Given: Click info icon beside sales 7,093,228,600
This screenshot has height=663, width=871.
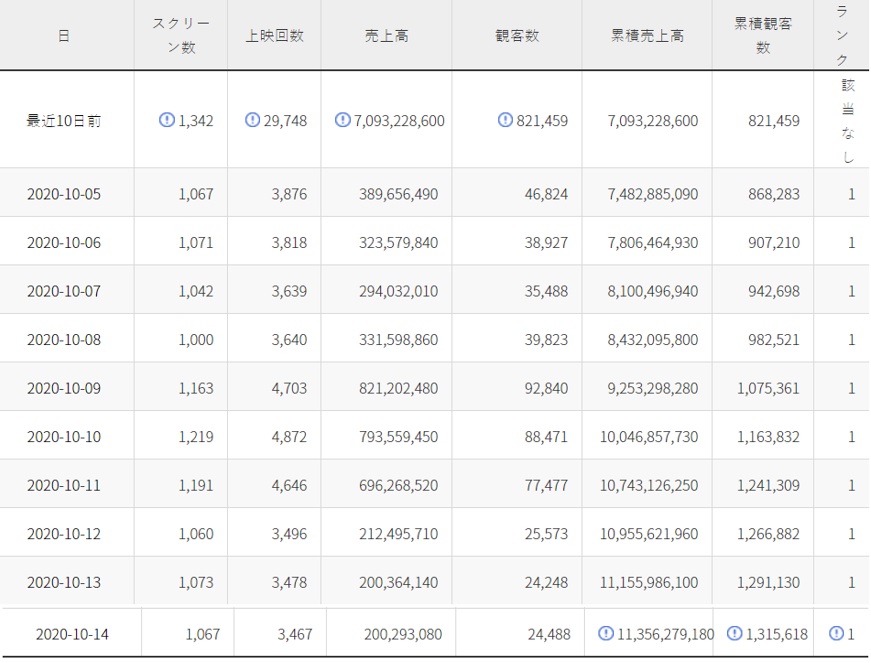Looking at the screenshot, I should (x=342, y=120).
